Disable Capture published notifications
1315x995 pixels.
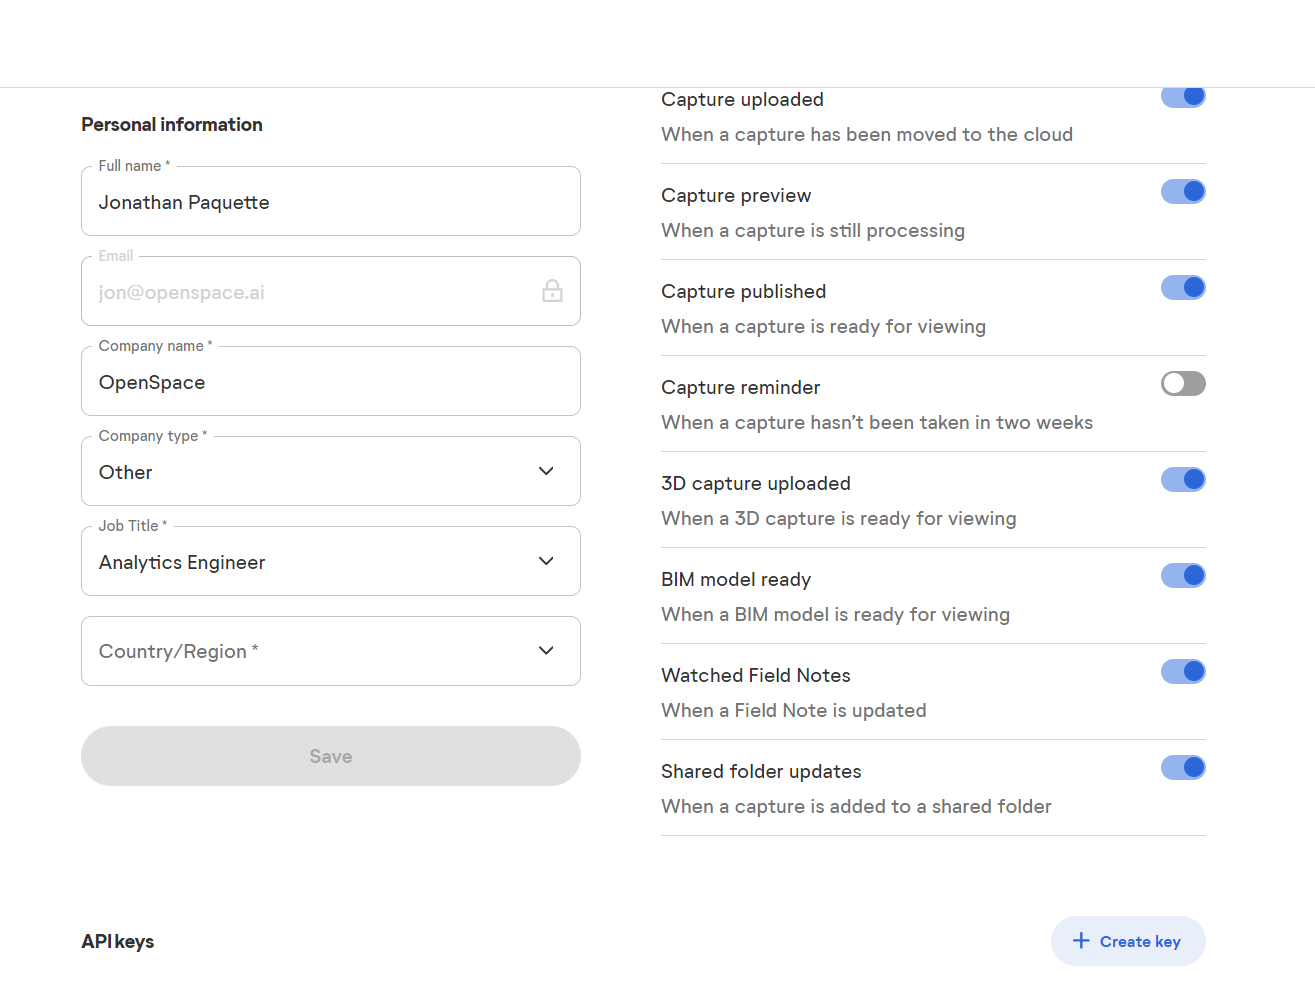click(x=1183, y=287)
